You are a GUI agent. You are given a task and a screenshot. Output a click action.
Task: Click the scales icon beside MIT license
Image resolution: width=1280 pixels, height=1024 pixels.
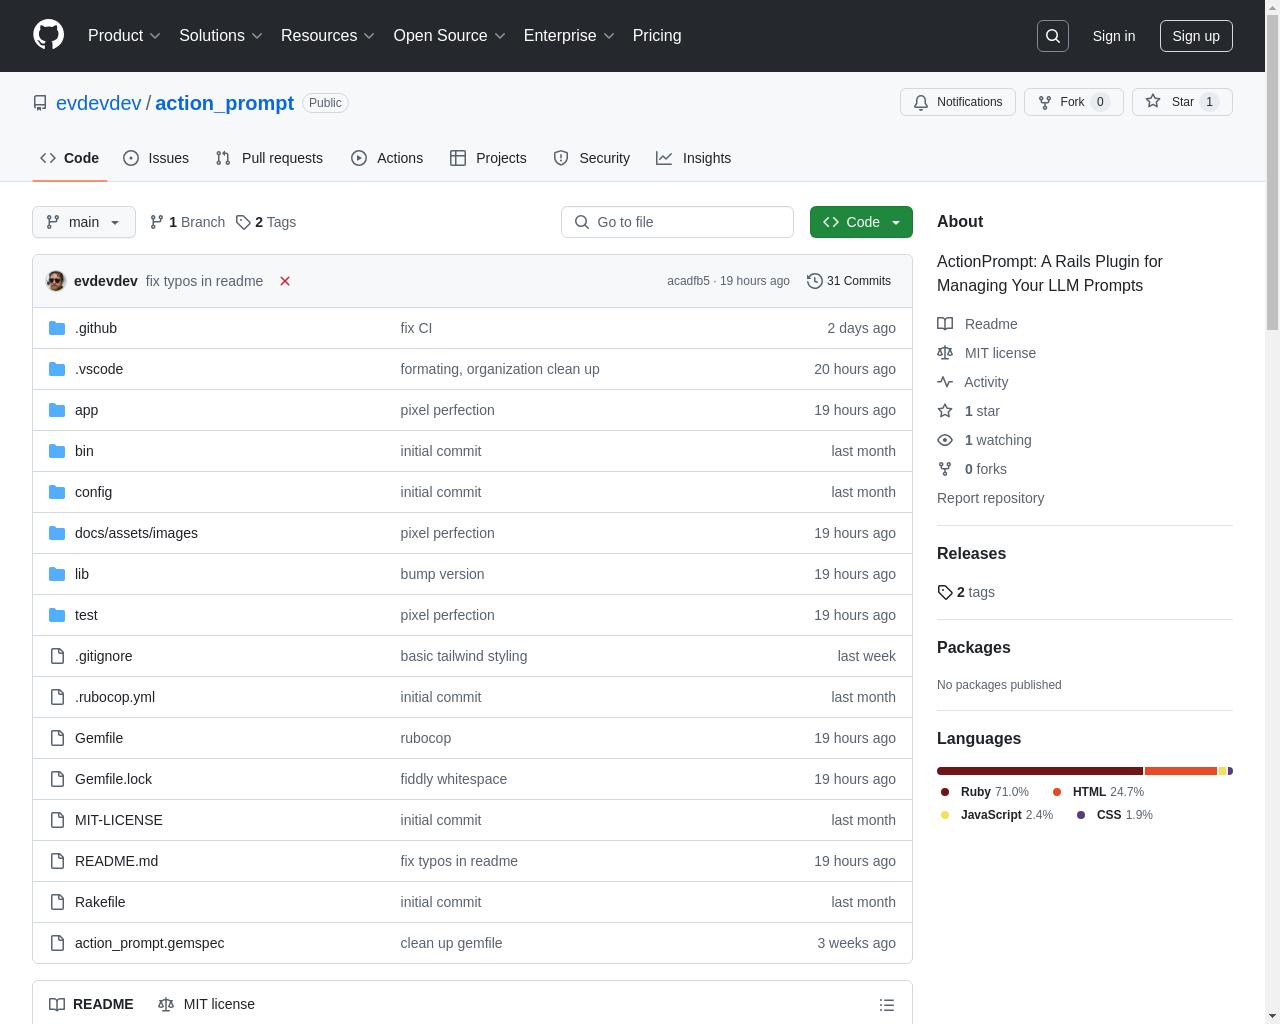click(945, 353)
